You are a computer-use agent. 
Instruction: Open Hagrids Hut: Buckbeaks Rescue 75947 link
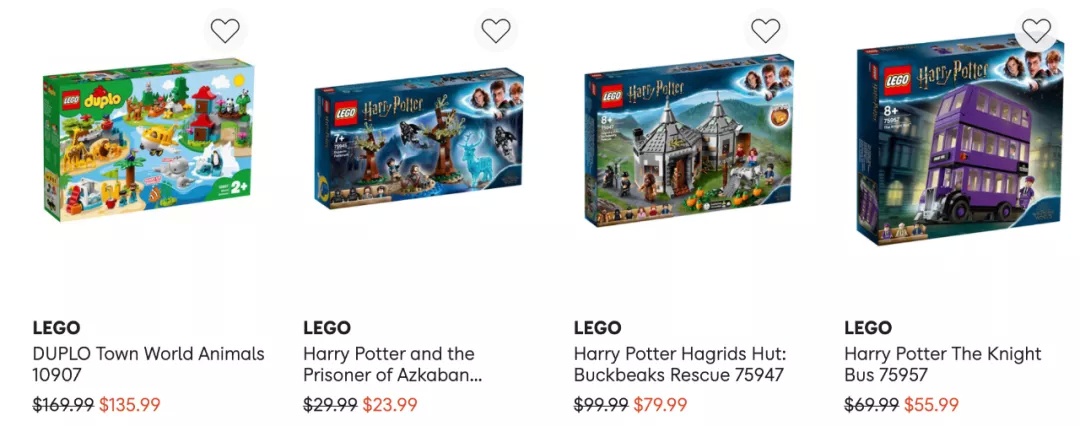[x=680, y=365]
